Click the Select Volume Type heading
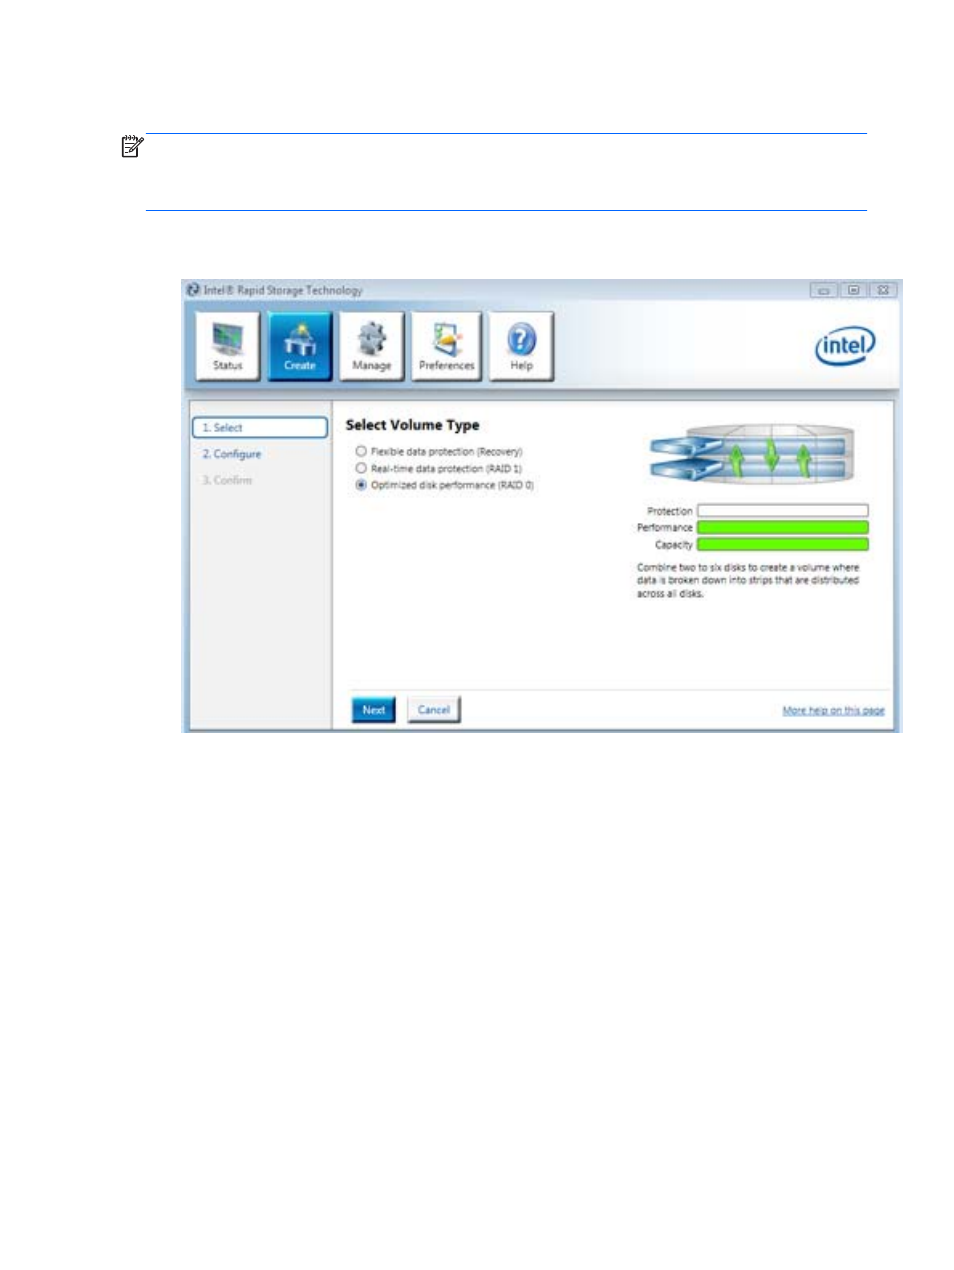This screenshot has width=954, height=1270. (412, 425)
